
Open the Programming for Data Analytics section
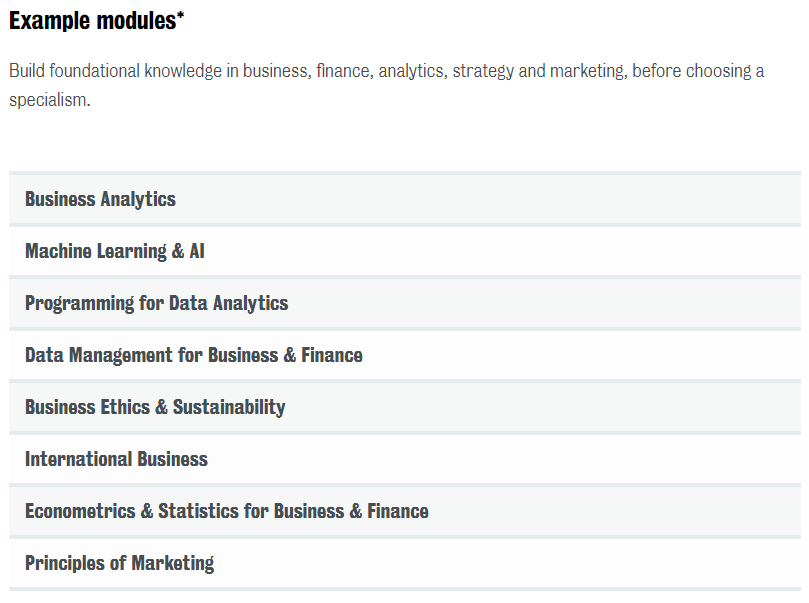click(x=404, y=303)
